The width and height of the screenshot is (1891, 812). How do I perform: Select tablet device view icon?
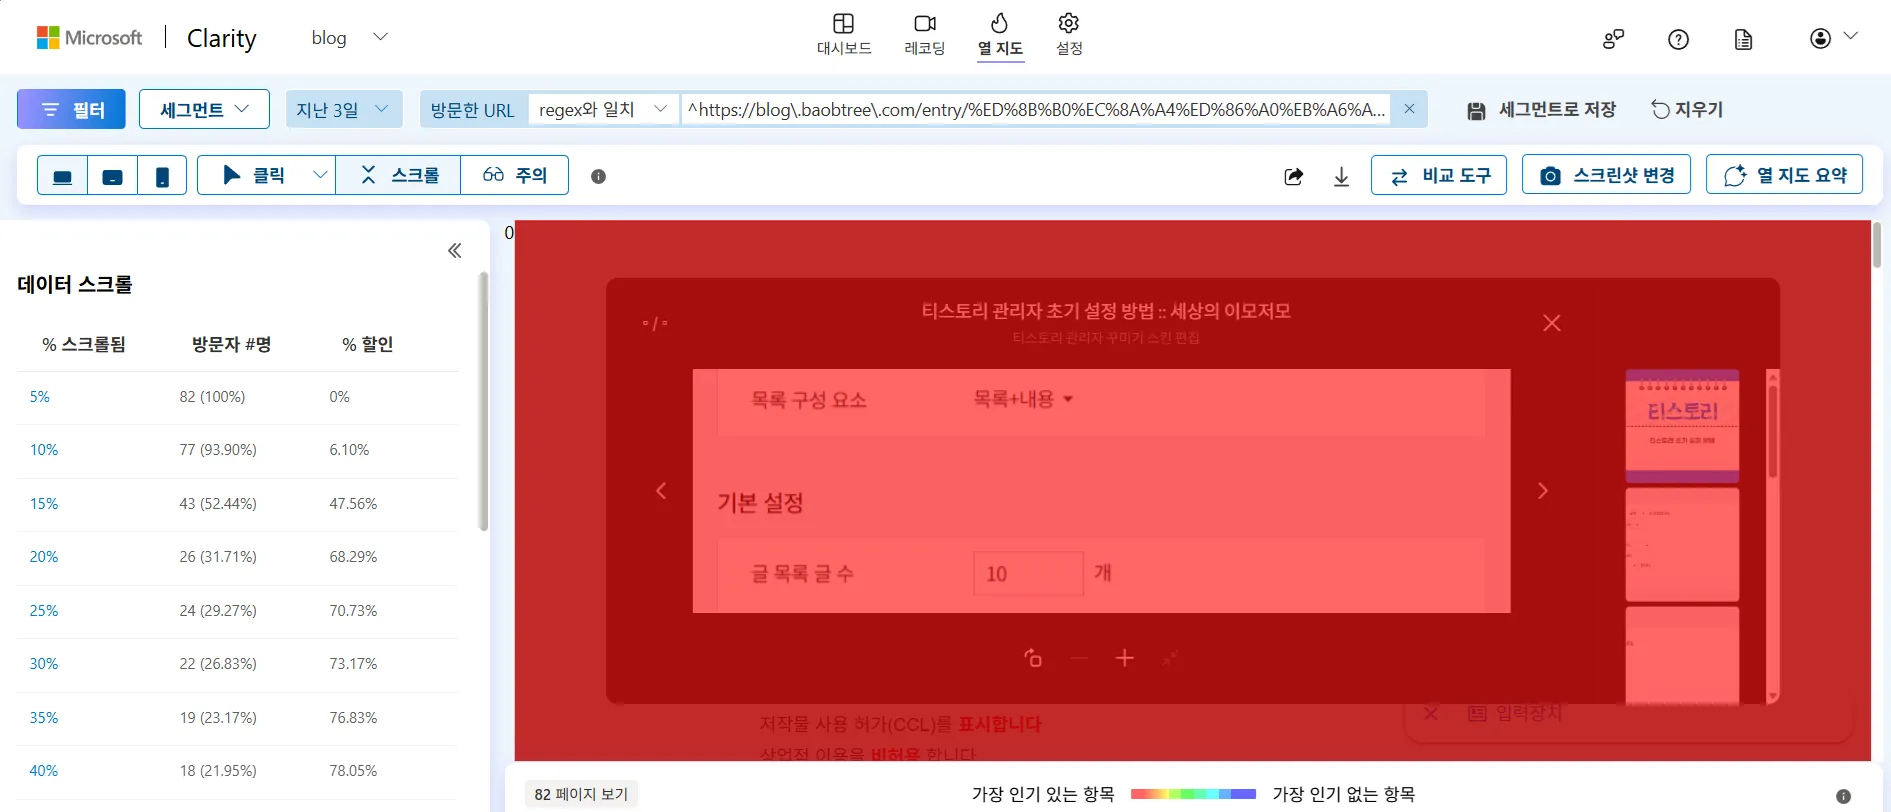click(112, 175)
